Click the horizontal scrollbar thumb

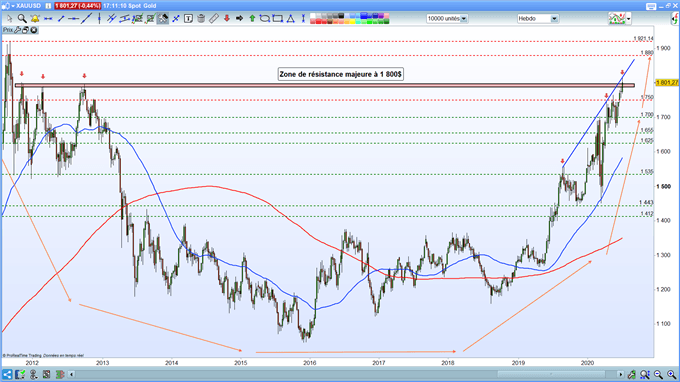click(551, 374)
